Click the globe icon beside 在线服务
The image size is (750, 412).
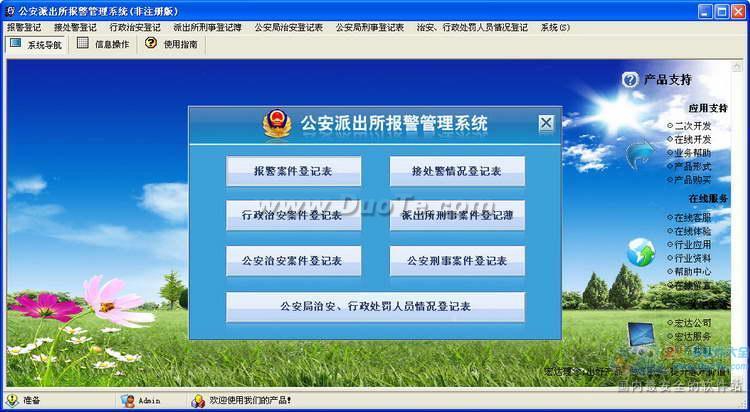[x=640, y=252]
